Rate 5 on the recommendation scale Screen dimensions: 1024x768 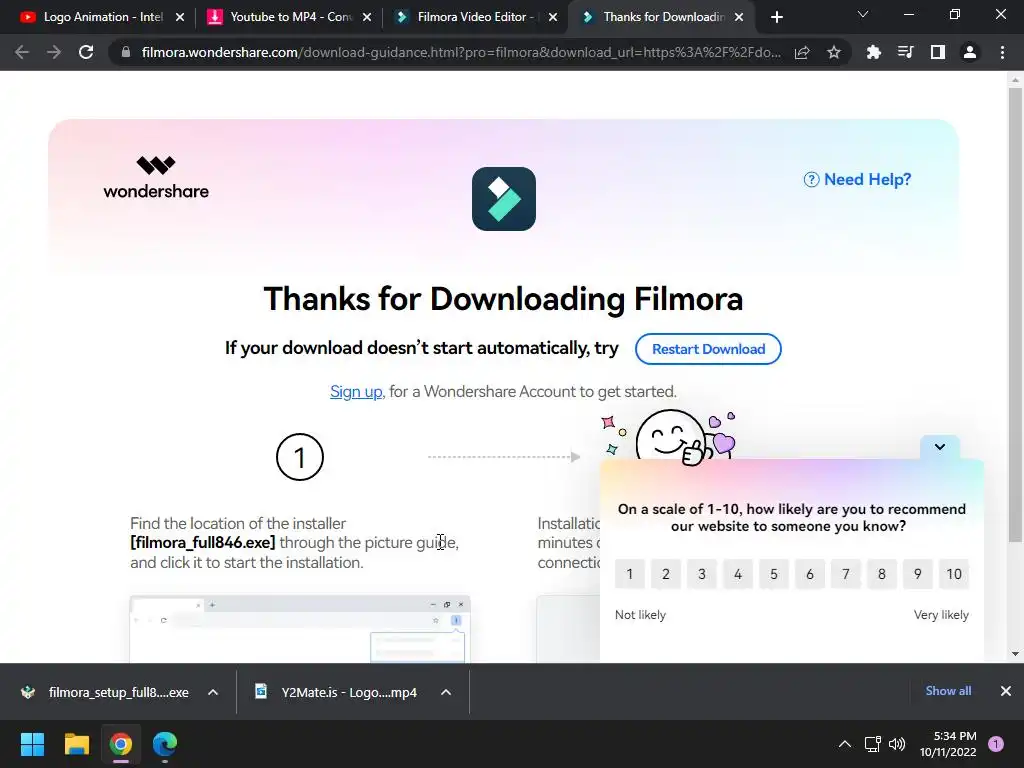point(773,574)
